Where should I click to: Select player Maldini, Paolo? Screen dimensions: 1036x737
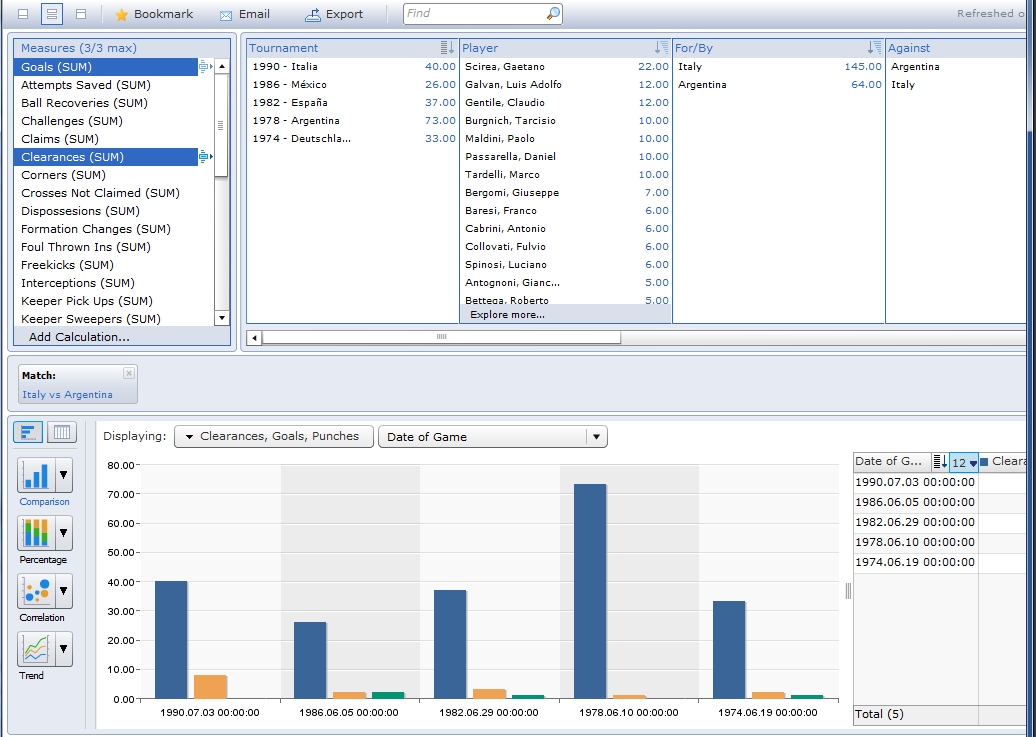point(566,139)
